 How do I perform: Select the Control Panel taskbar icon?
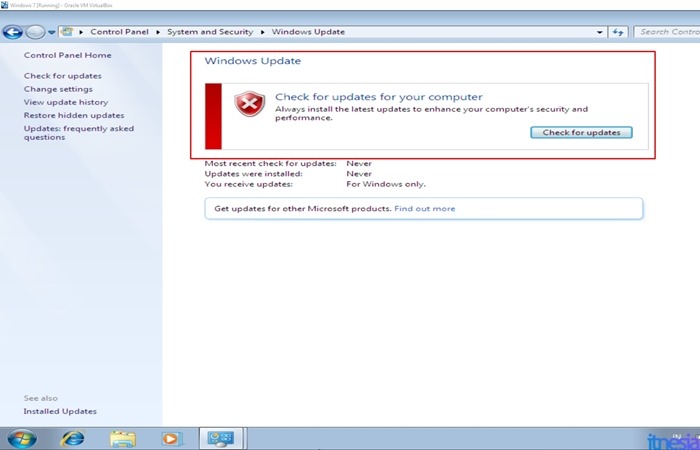pyautogui.click(x=220, y=438)
